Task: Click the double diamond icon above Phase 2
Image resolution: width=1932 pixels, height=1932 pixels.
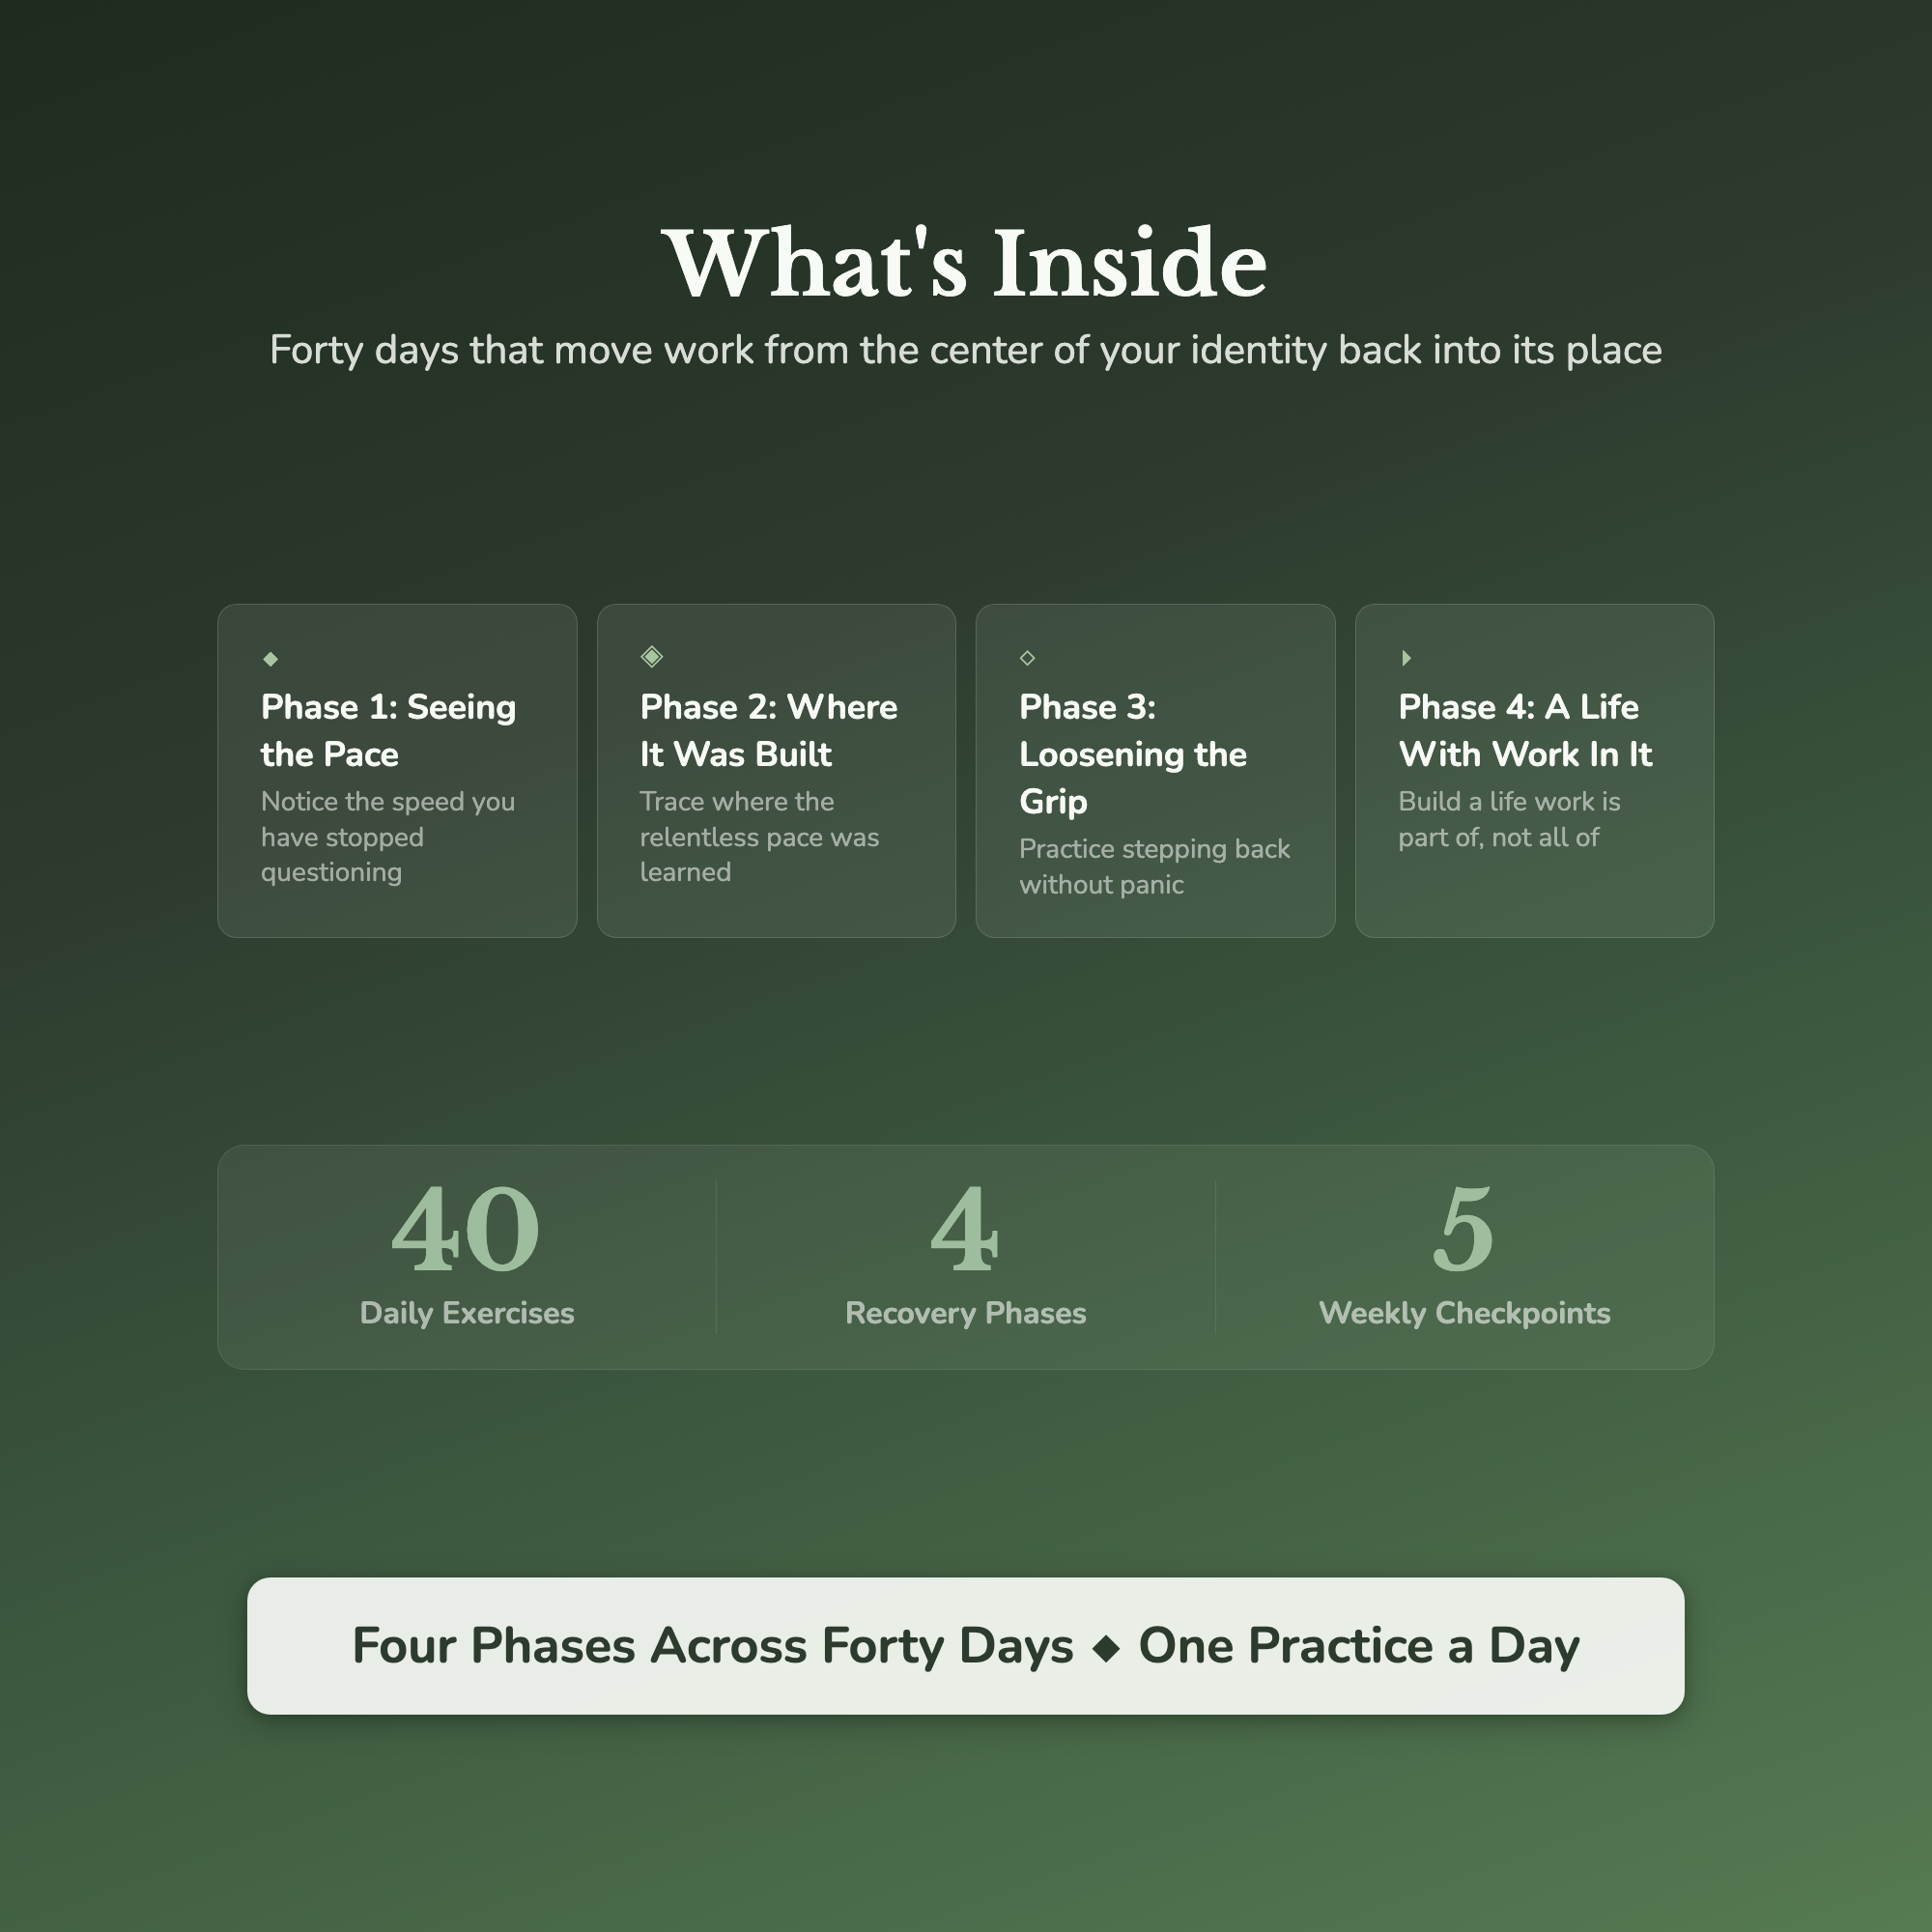Action: (652, 656)
